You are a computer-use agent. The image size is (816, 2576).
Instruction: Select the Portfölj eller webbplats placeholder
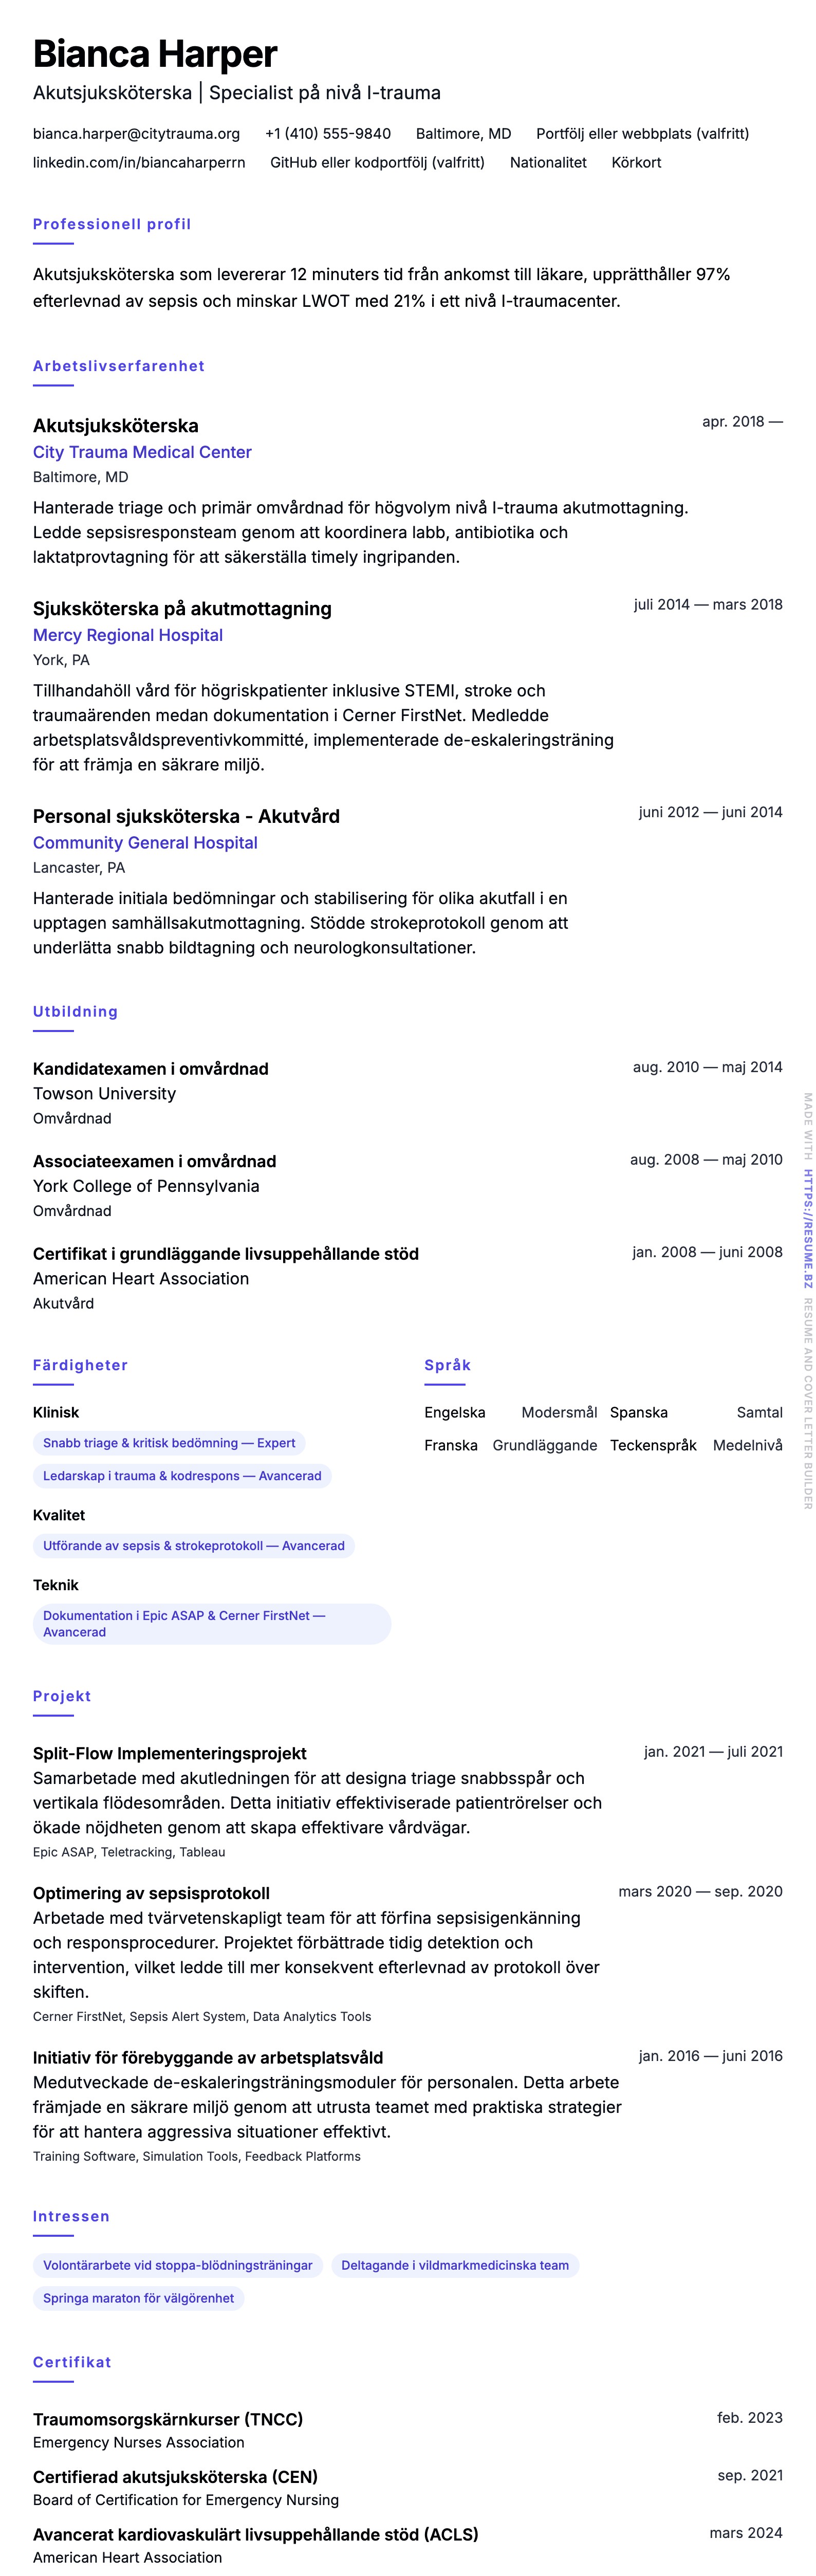coord(642,134)
